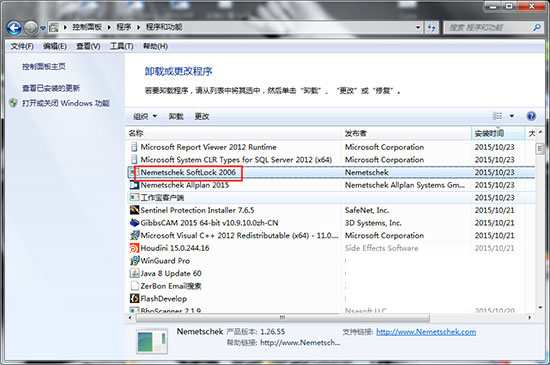The image size is (550, 365).
Task: Click the FlashDevelop icon
Action: (134, 298)
